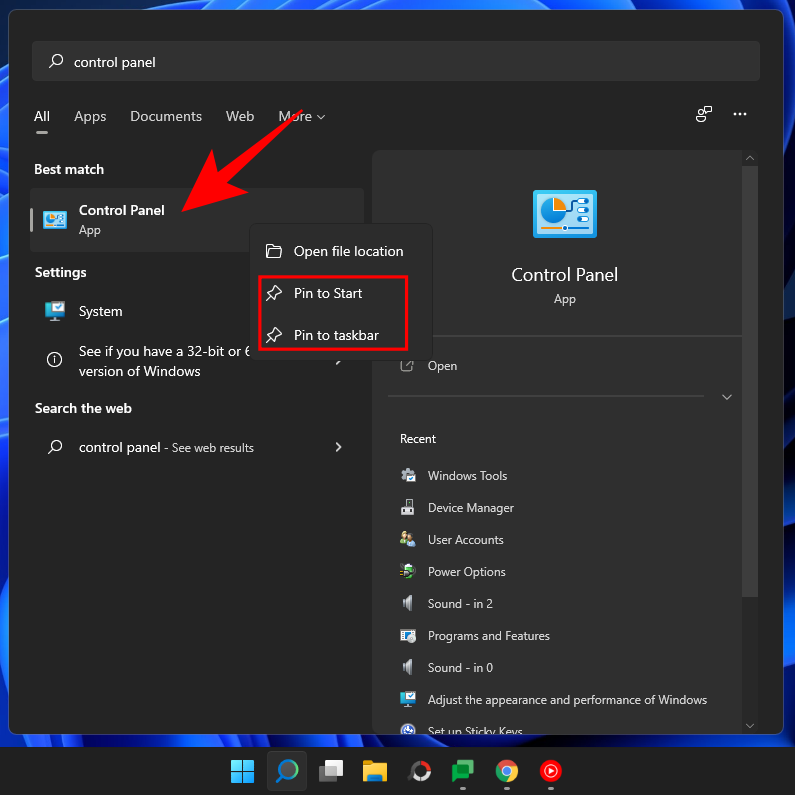Click Open under Control Panel preview
The width and height of the screenshot is (795, 795).
pyautogui.click(x=442, y=366)
